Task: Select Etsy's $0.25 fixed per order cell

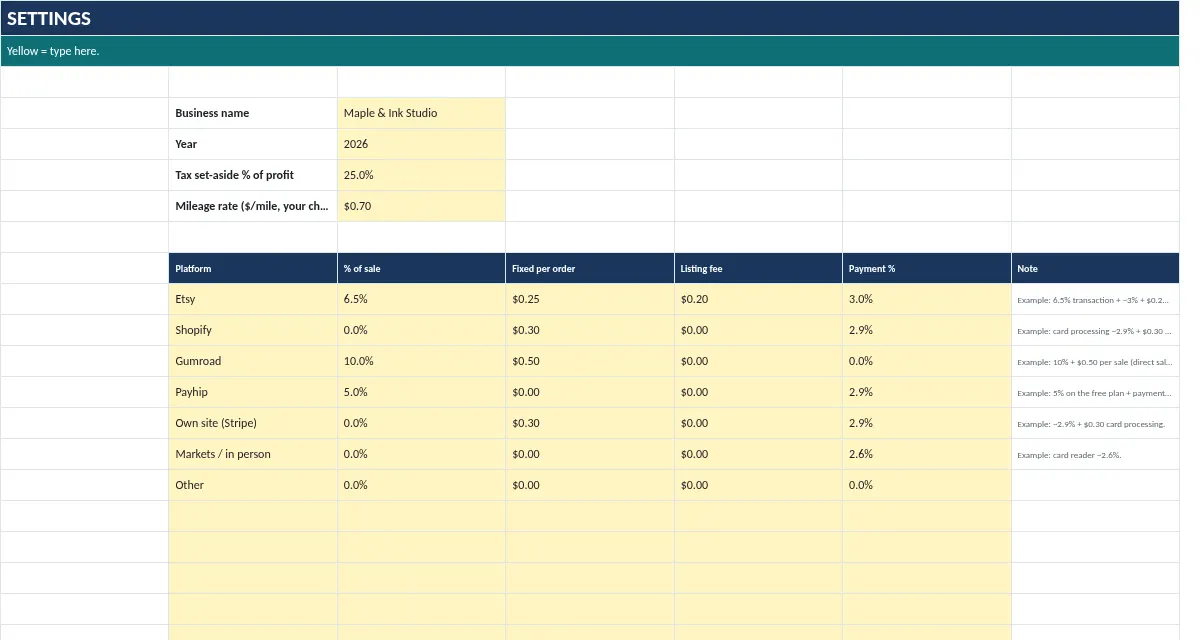Action: click(590, 299)
